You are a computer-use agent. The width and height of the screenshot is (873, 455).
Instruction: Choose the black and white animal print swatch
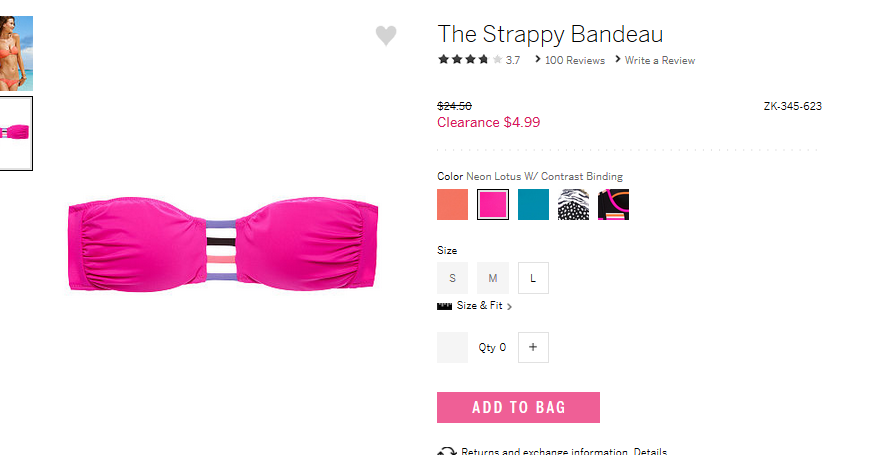pyautogui.click(x=573, y=204)
